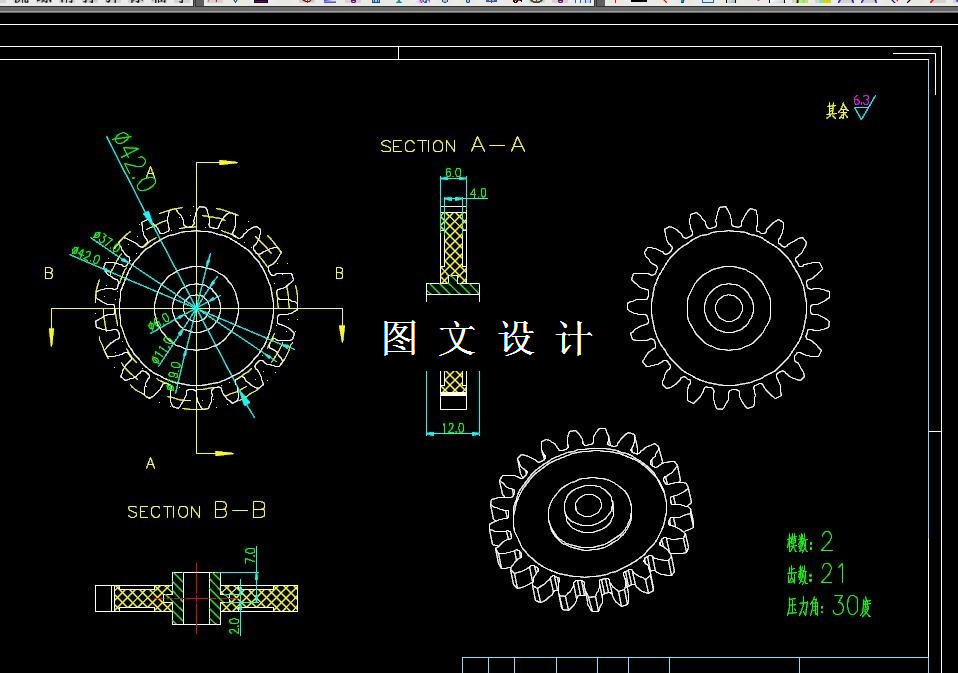Select the 压力角: 30度 pressure angle text
Viewport: 958px width, 673px height.
point(829,606)
